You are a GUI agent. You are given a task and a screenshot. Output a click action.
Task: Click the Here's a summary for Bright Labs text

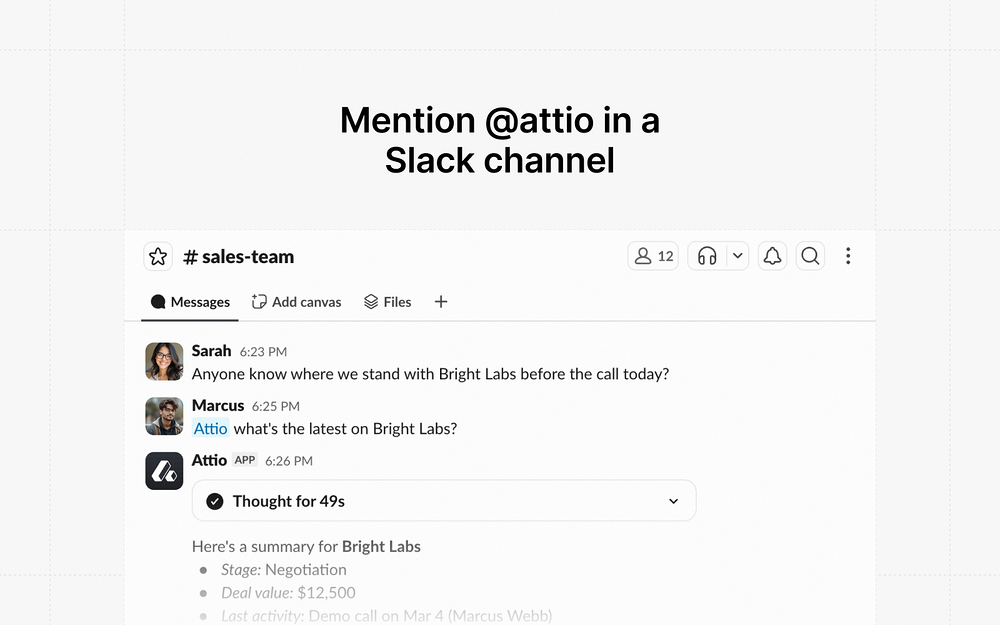coord(306,547)
